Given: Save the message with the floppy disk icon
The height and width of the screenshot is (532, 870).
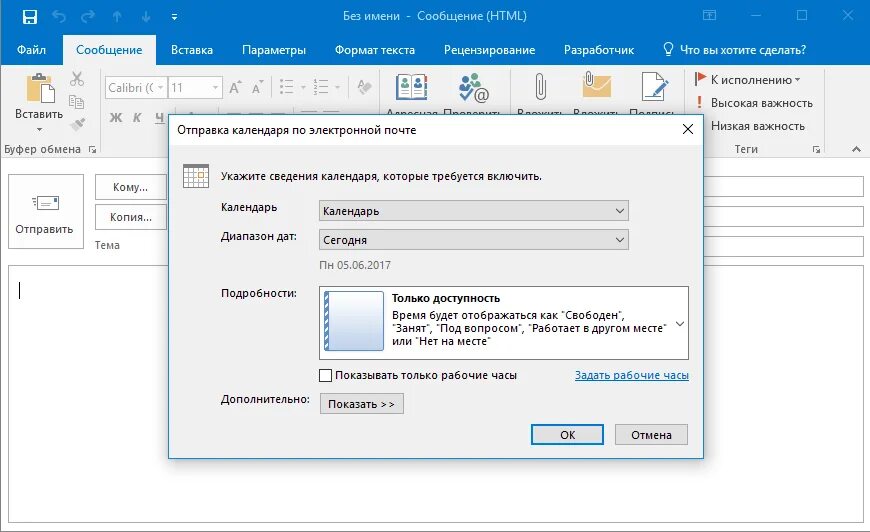Looking at the screenshot, I should click(x=29, y=17).
